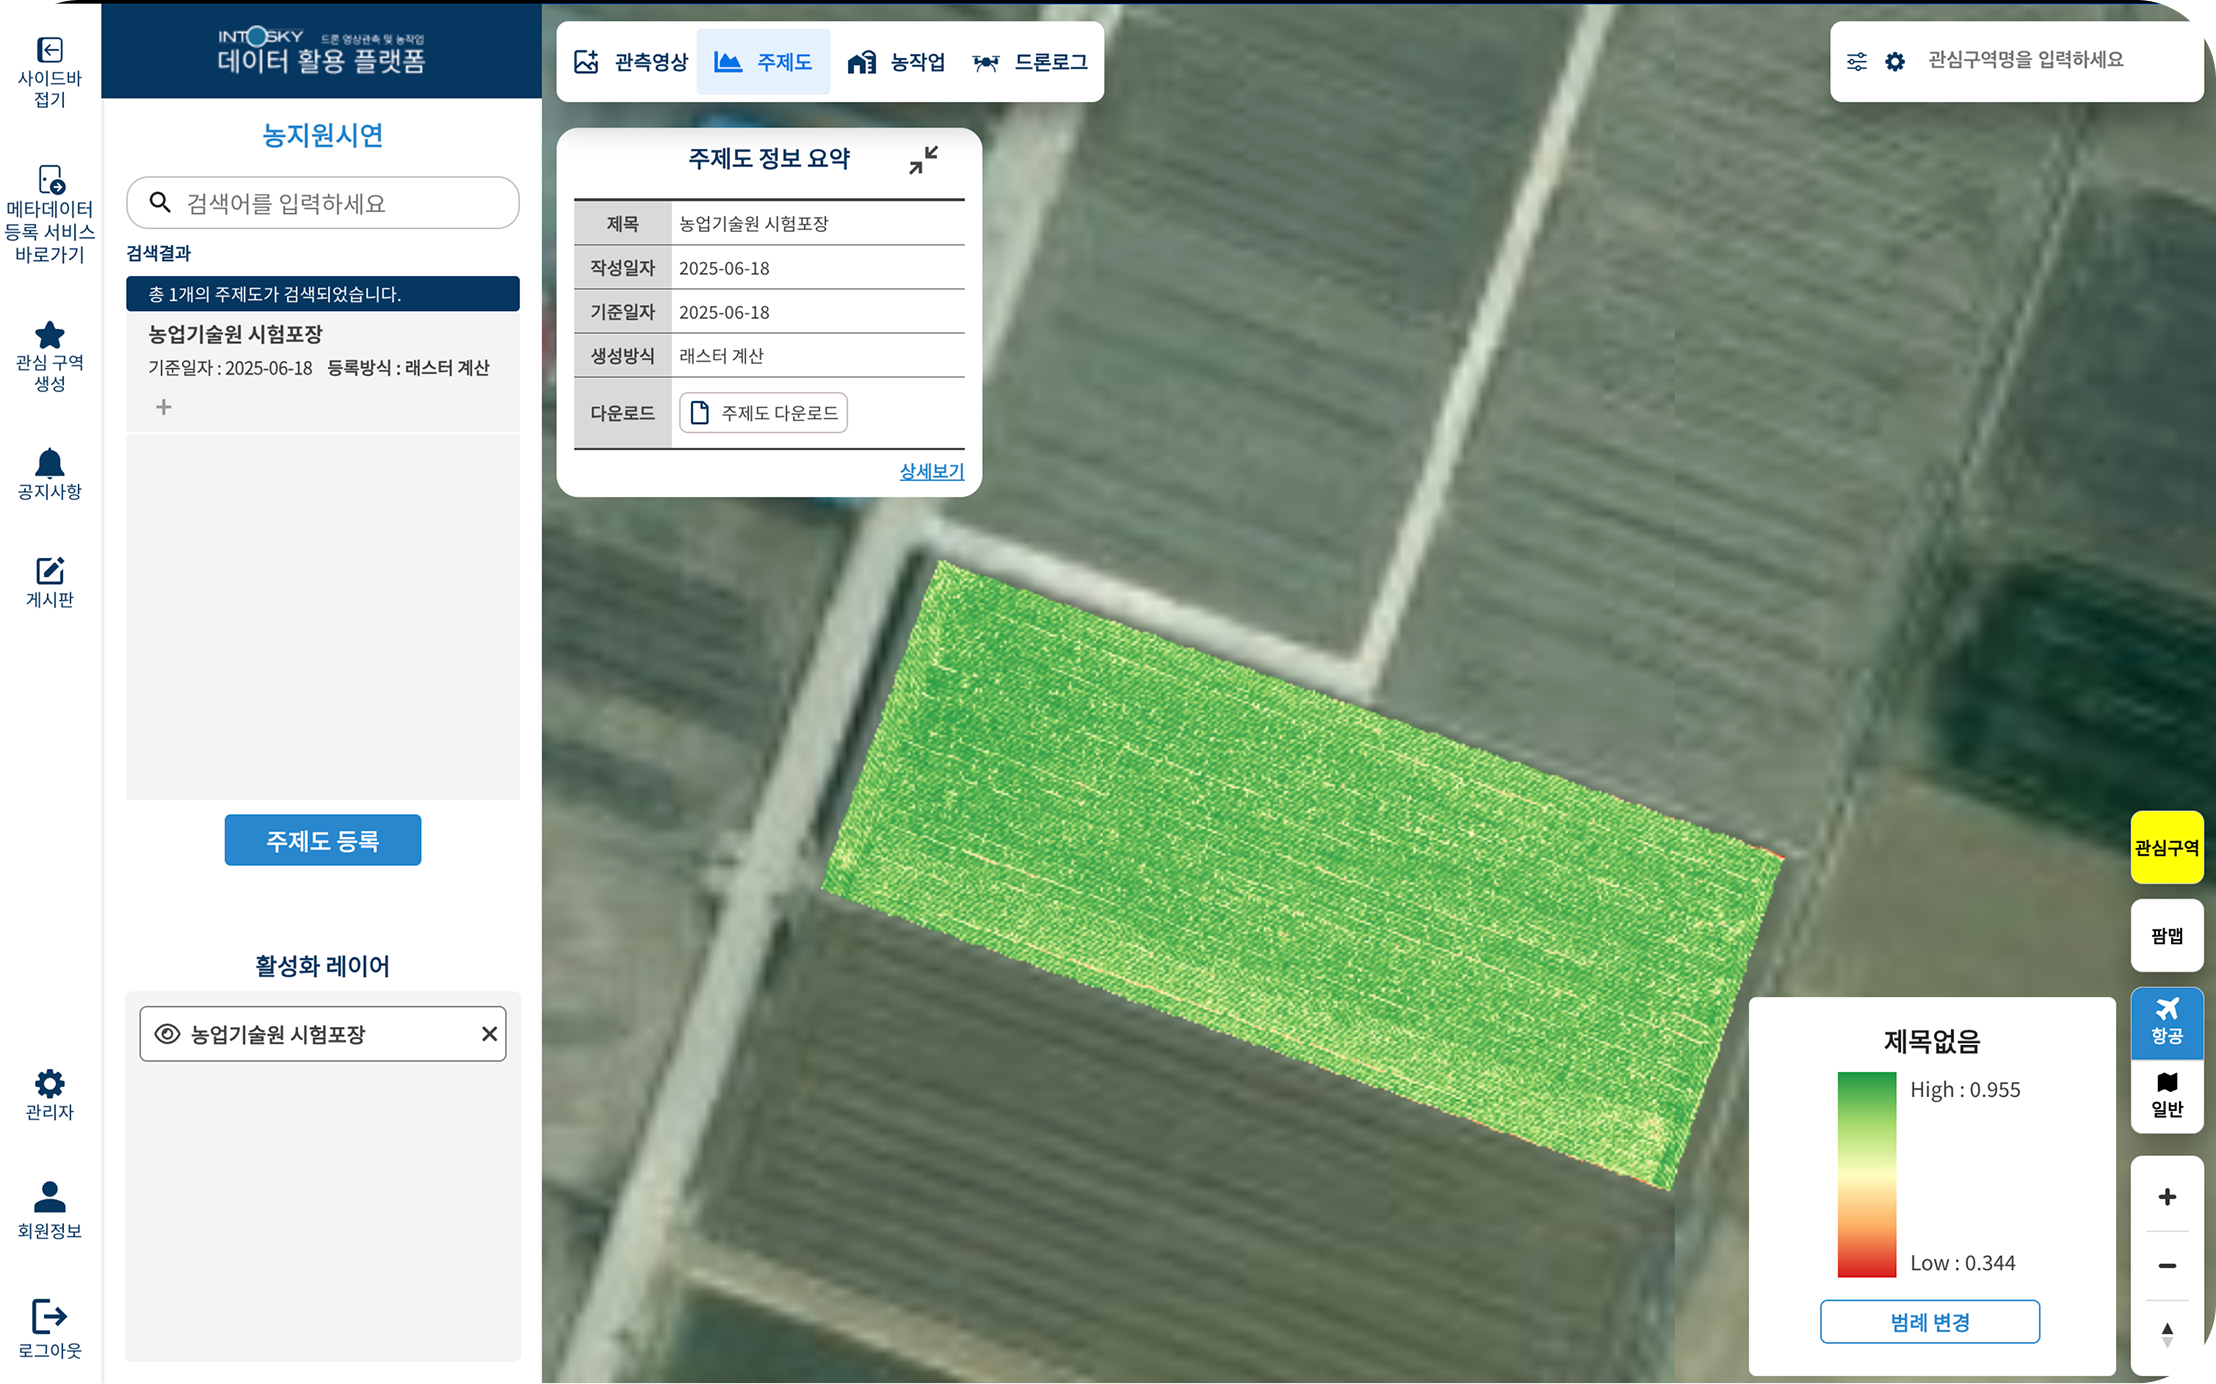The width and height of the screenshot is (2216, 1384).
Task: Open the 게시판 board icon
Action: coord(50,571)
